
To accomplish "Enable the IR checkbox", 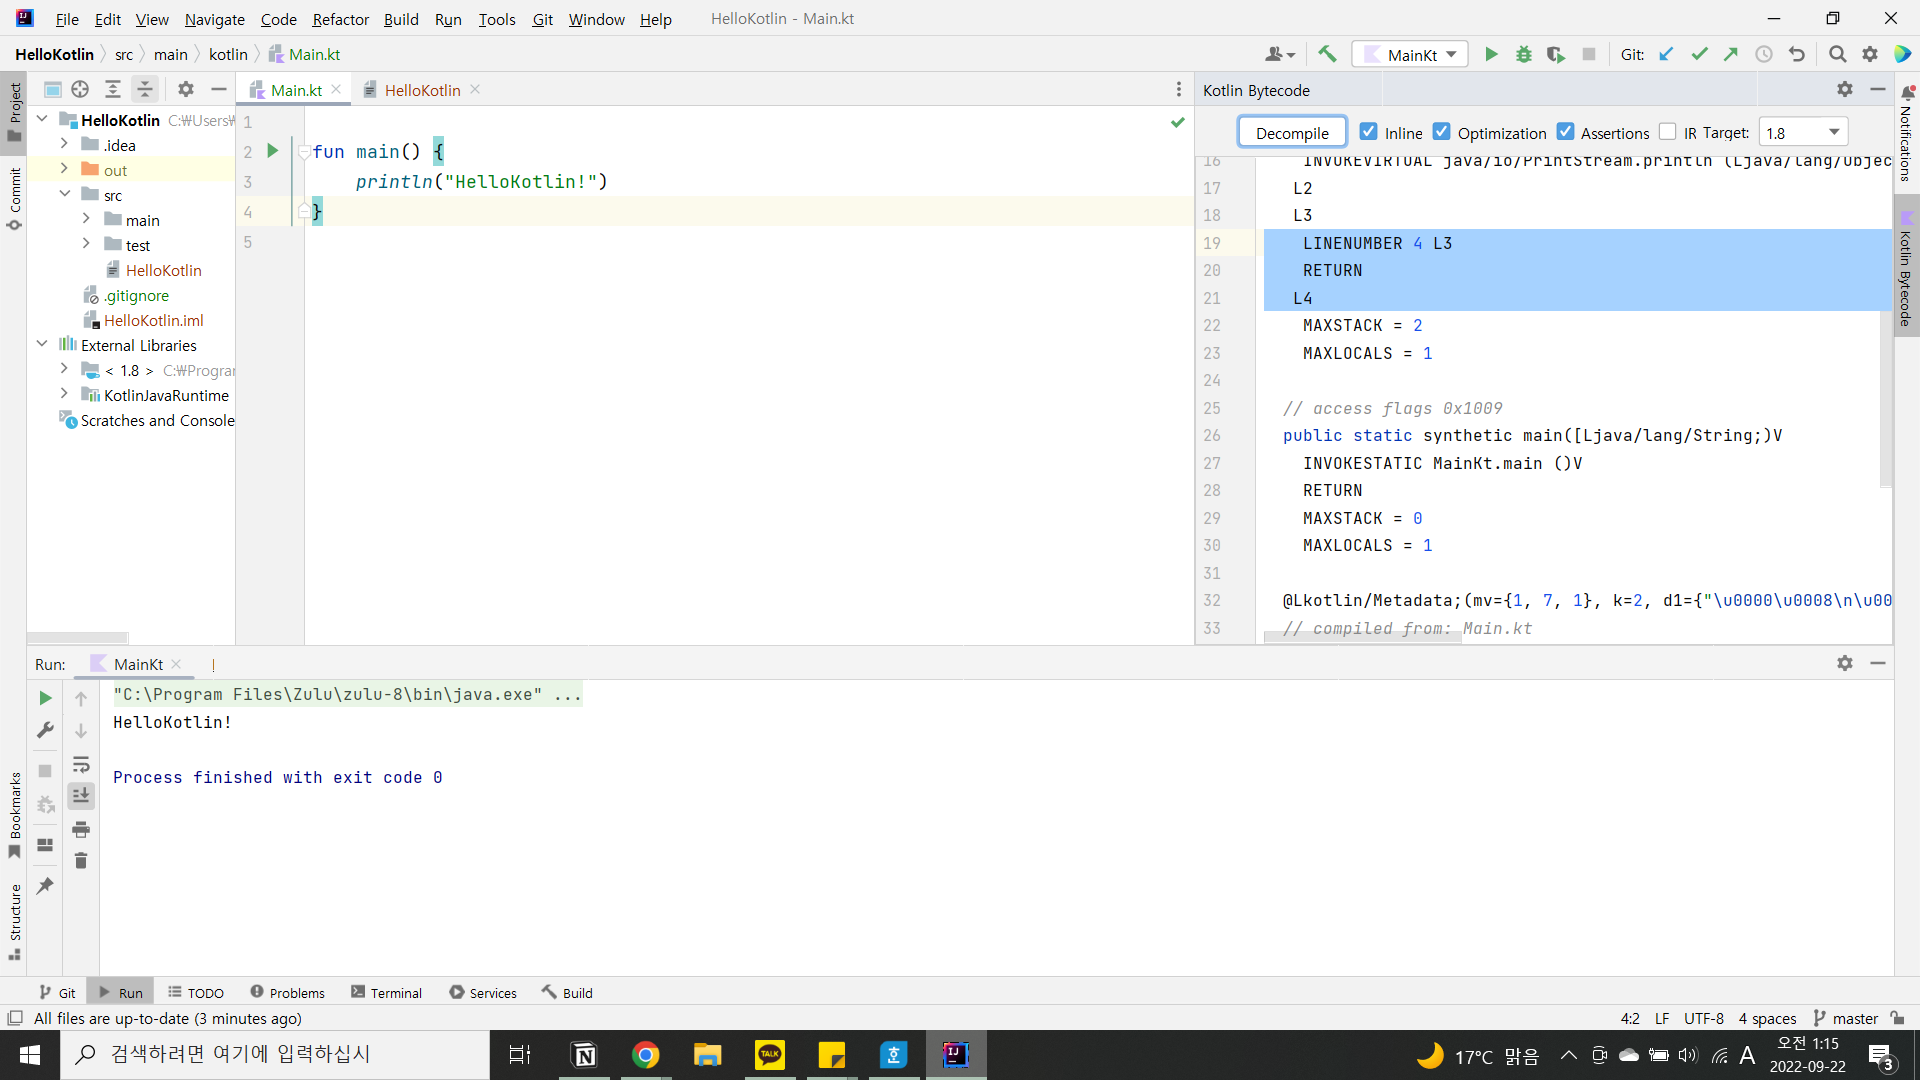I will point(1667,132).
